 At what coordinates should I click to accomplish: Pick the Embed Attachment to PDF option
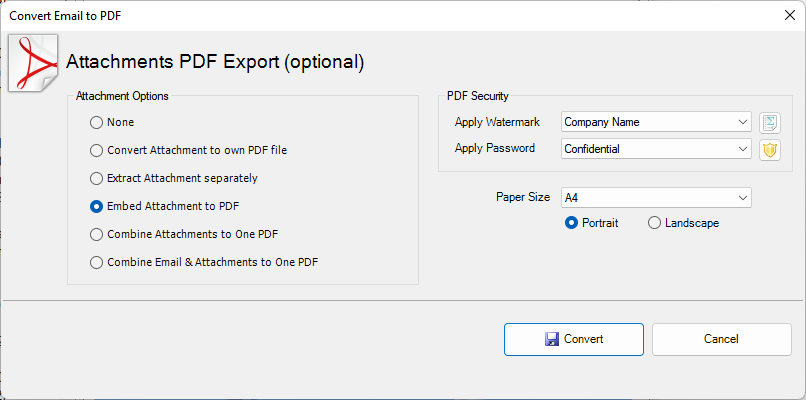pos(97,207)
